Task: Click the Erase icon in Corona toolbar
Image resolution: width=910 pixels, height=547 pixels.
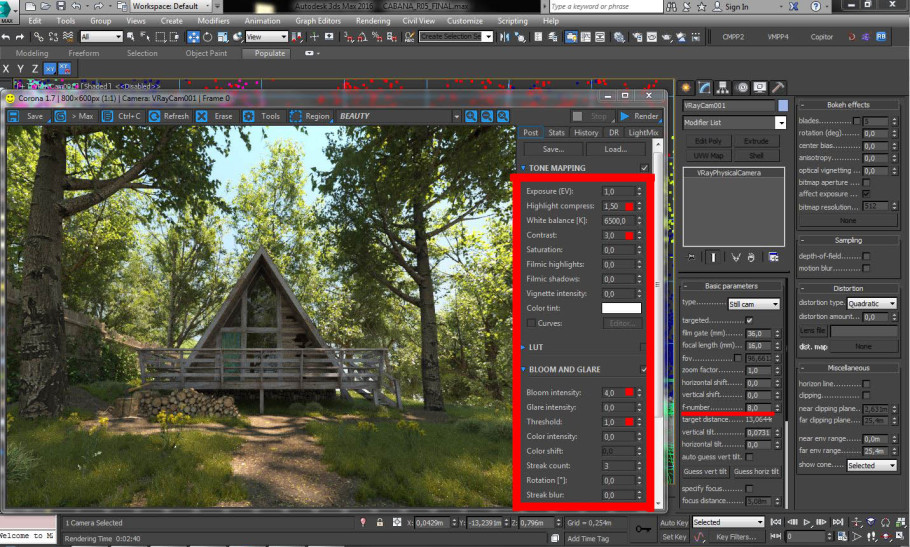Action: [x=201, y=116]
